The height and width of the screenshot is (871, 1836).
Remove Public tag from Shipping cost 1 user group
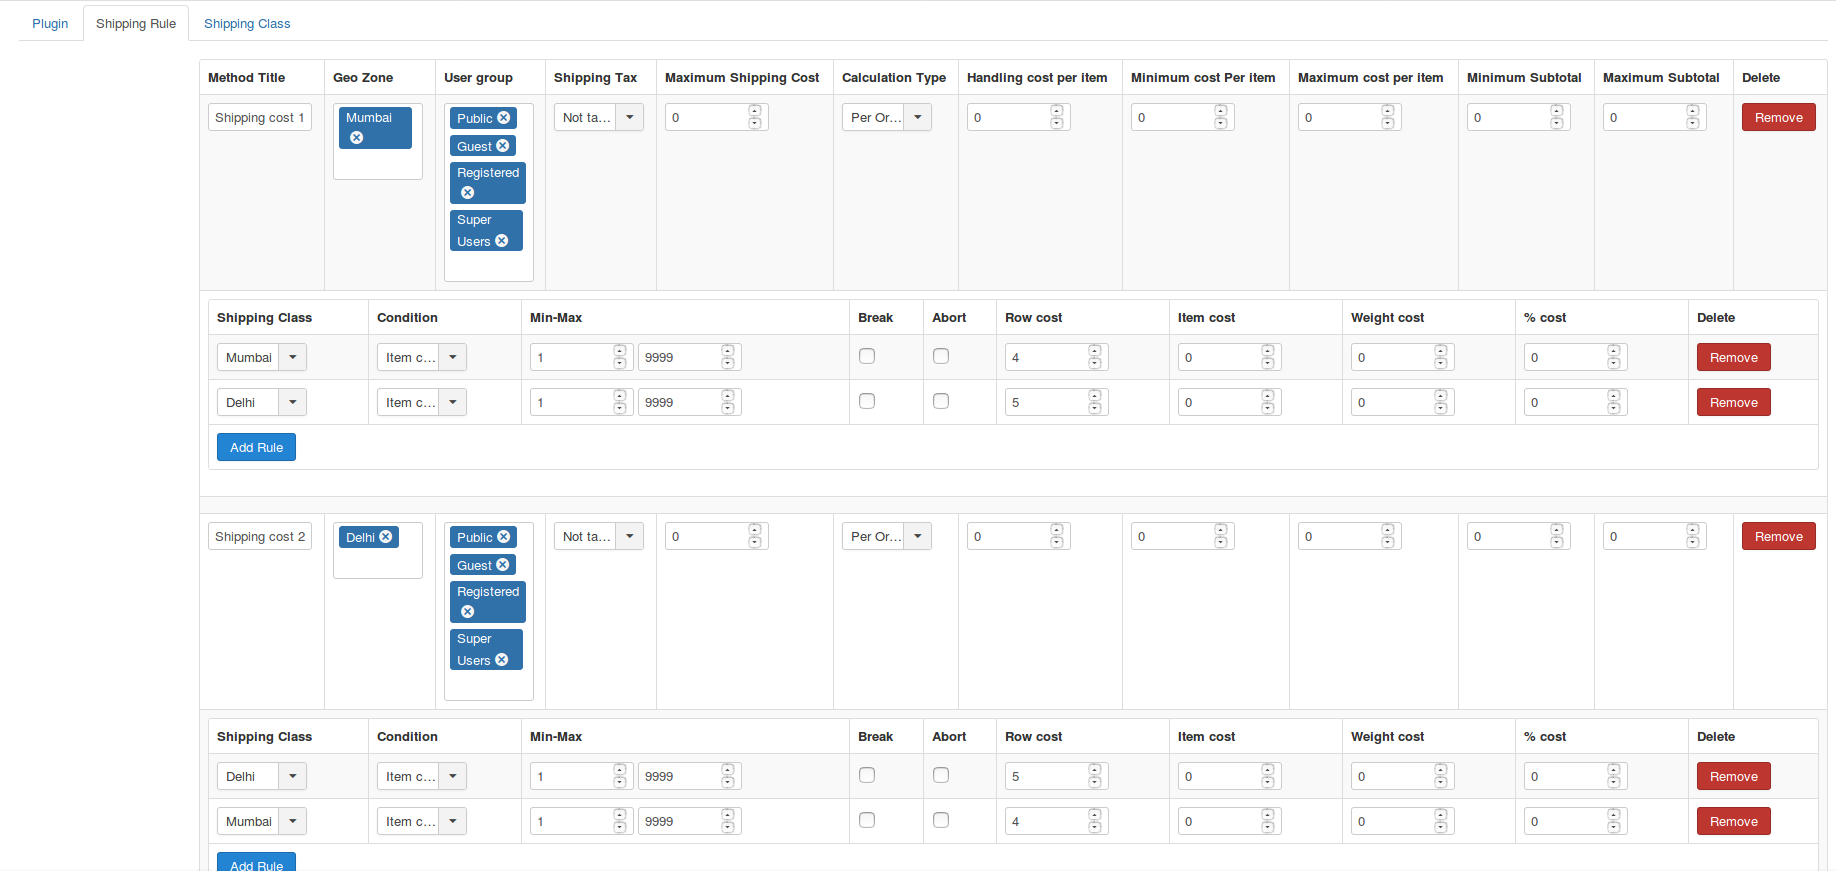pyautogui.click(x=504, y=118)
